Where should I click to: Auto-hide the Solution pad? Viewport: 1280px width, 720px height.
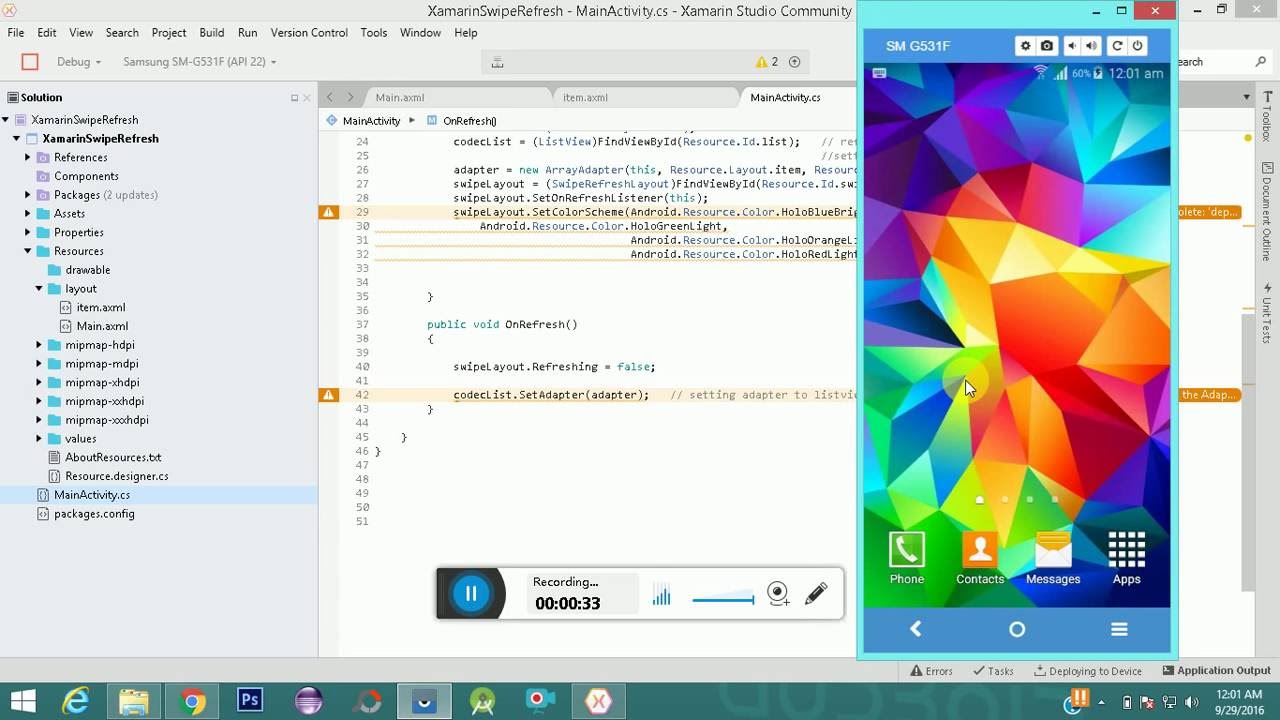pos(294,98)
